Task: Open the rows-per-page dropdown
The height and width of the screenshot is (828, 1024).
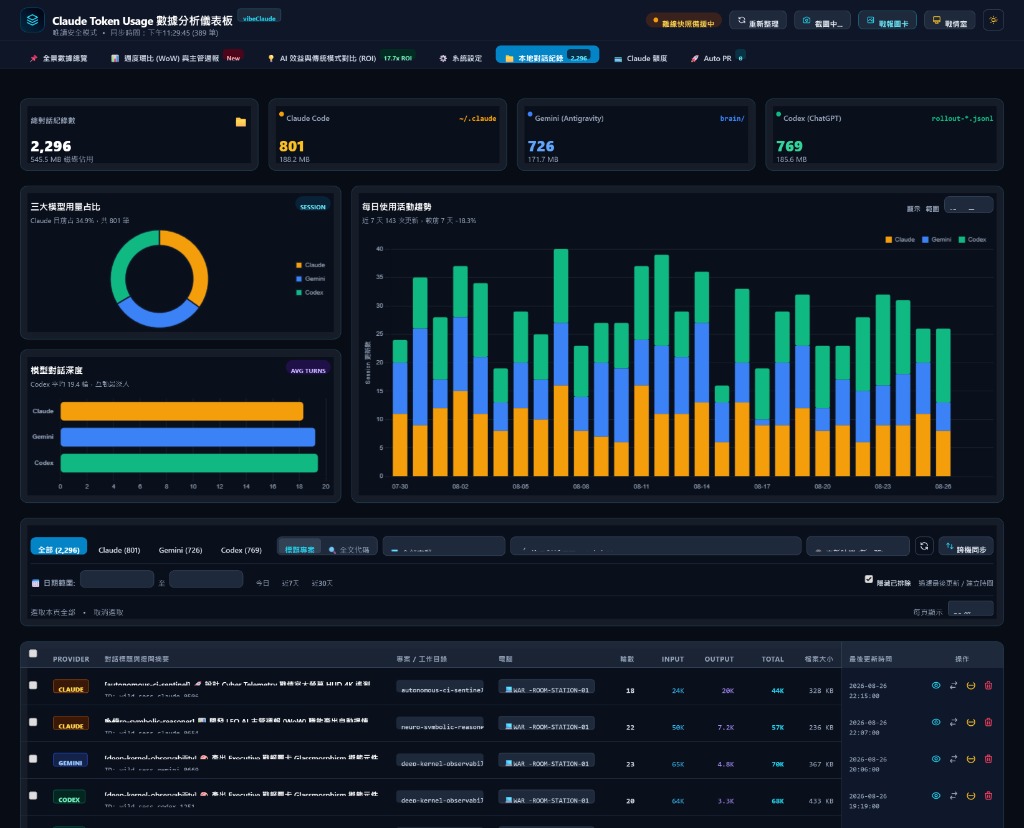Action: (970, 609)
